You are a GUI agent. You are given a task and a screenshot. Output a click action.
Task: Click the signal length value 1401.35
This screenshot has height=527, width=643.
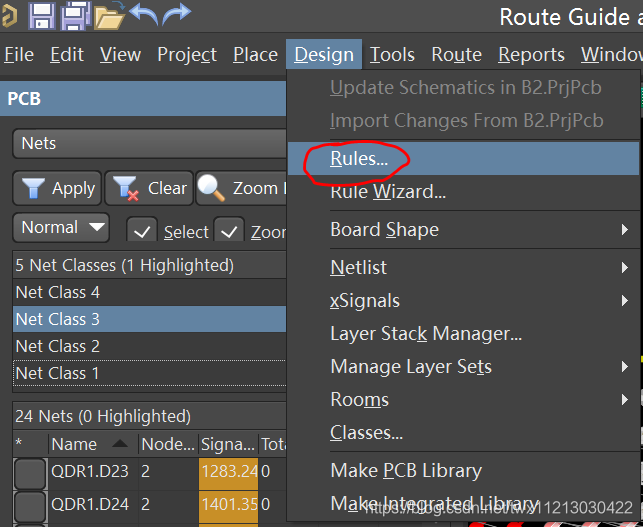[228, 507]
